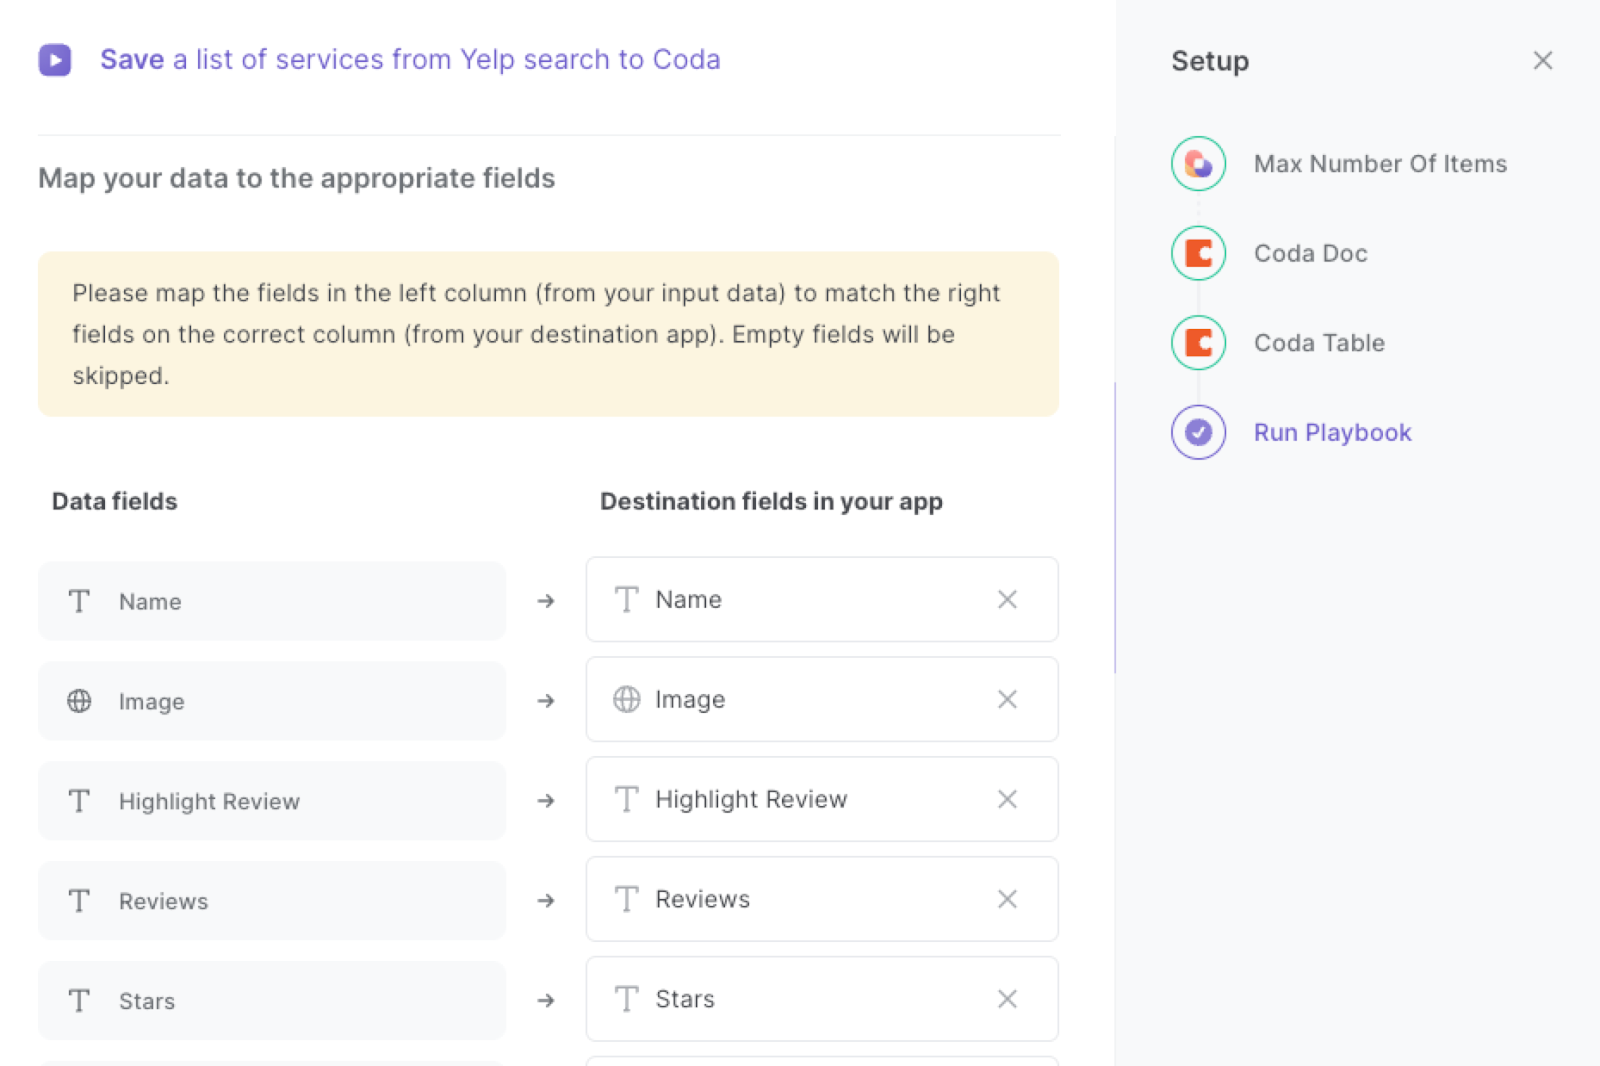
Task: Click the text icon in the Stars destination field
Action: (627, 999)
